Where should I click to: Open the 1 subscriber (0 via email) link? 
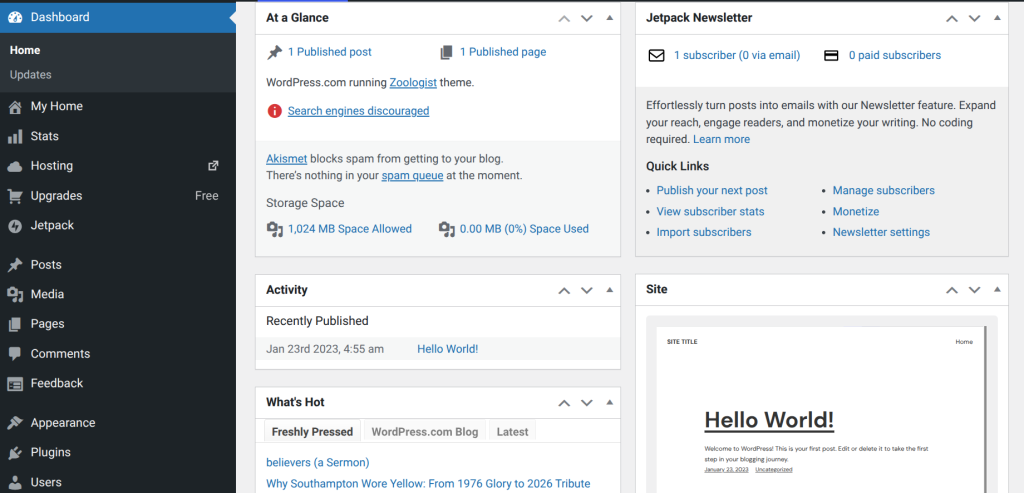coord(737,56)
